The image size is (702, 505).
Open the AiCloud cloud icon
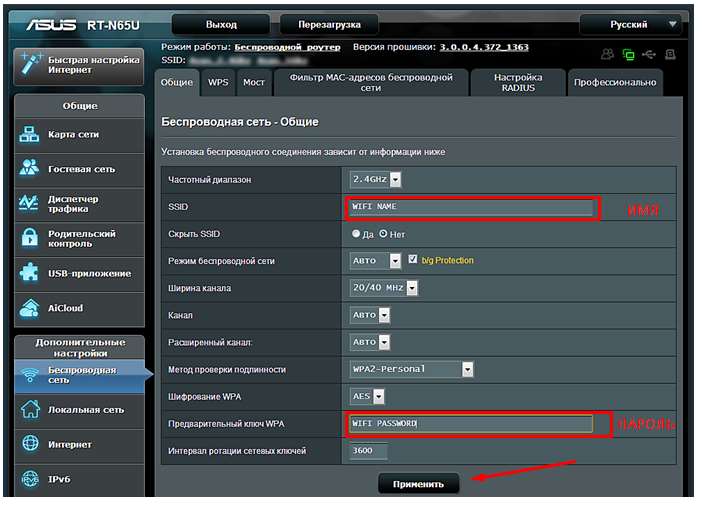[x=30, y=308]
